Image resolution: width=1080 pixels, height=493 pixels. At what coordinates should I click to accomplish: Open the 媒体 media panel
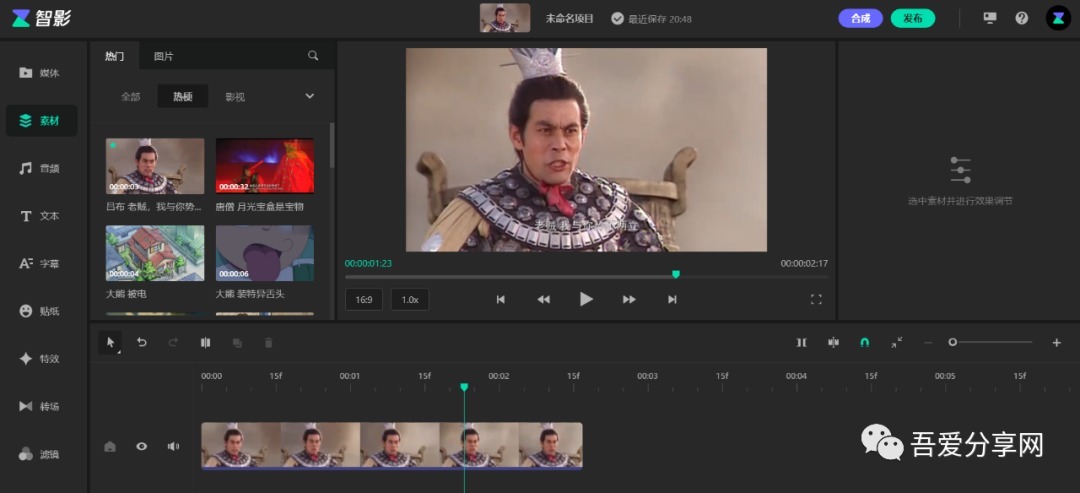[x=40, y=73]
